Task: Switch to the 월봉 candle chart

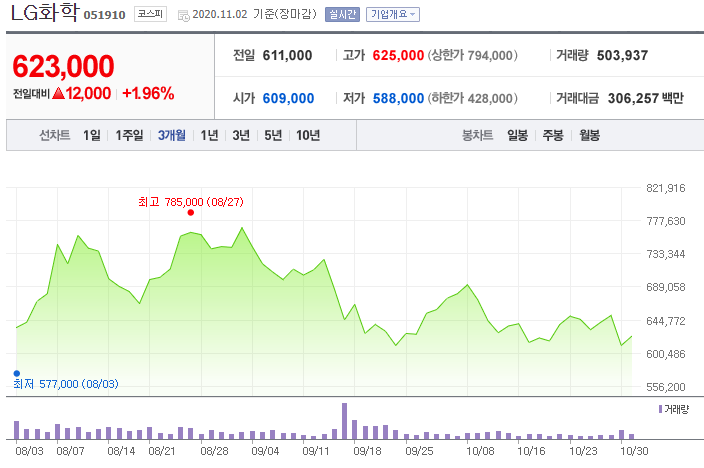Action: point(590,135)
